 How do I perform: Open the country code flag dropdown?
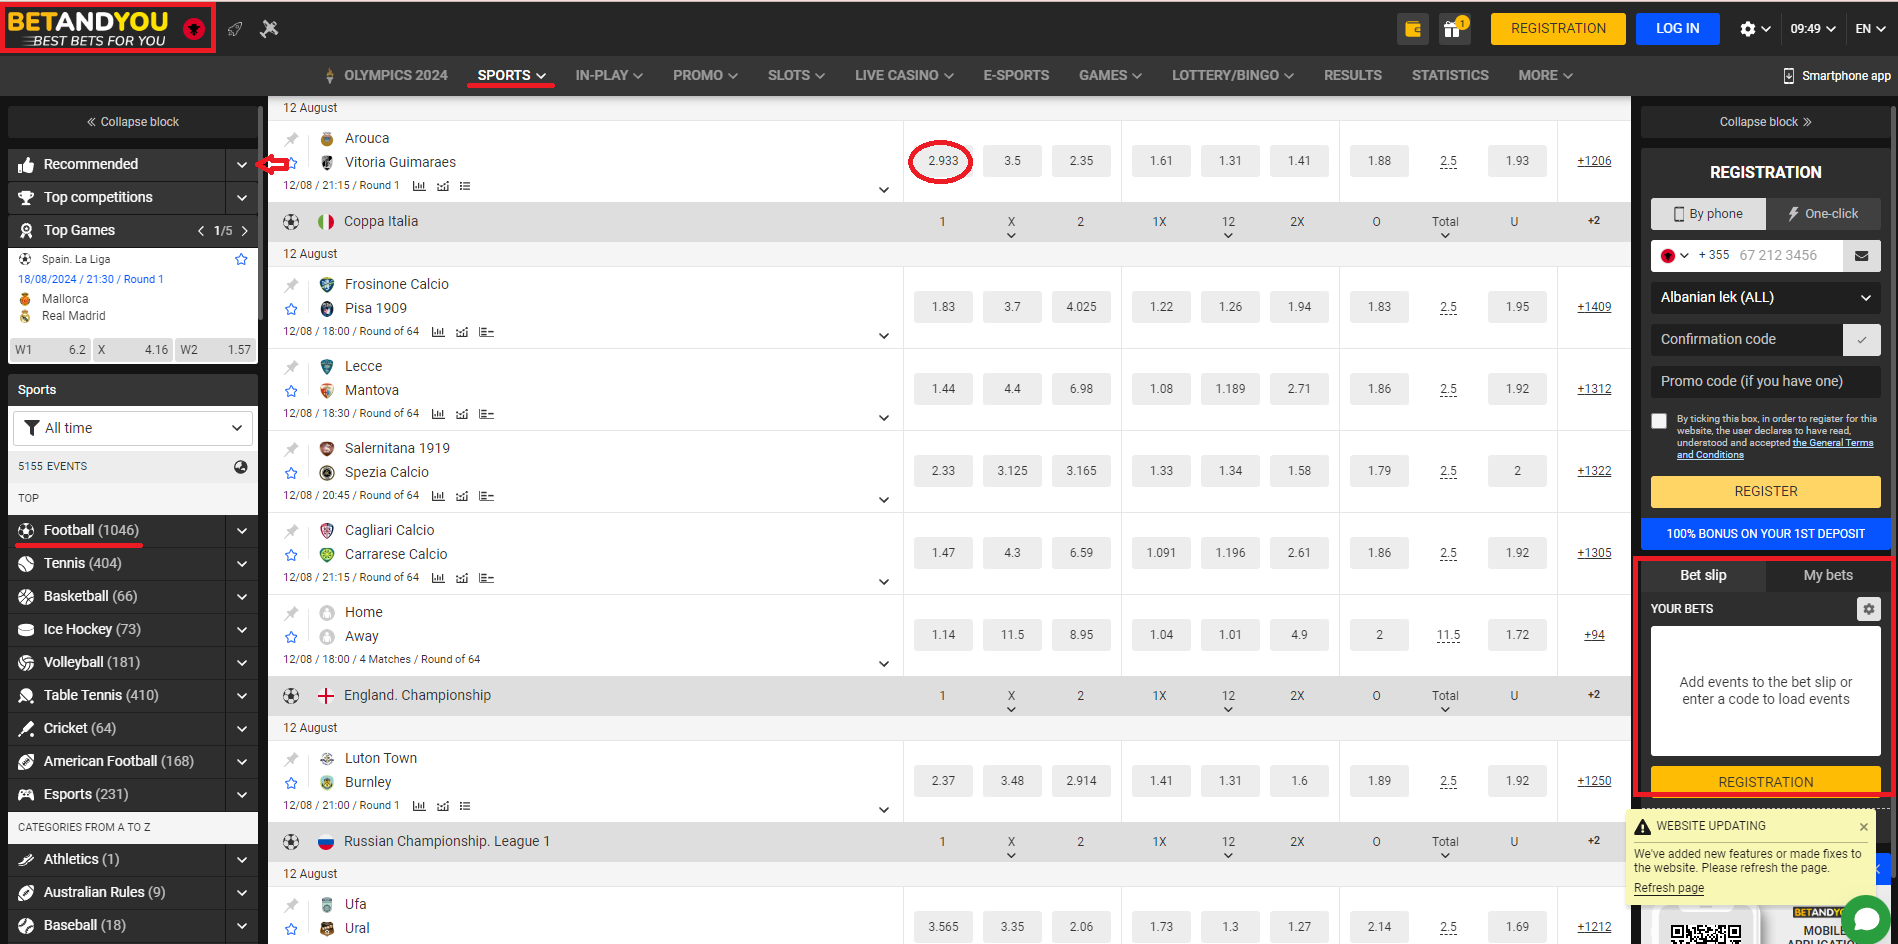1674,256
